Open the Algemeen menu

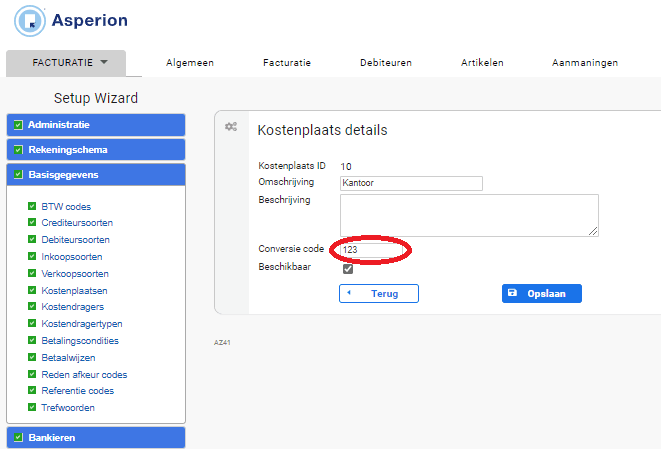pos(190,63)
